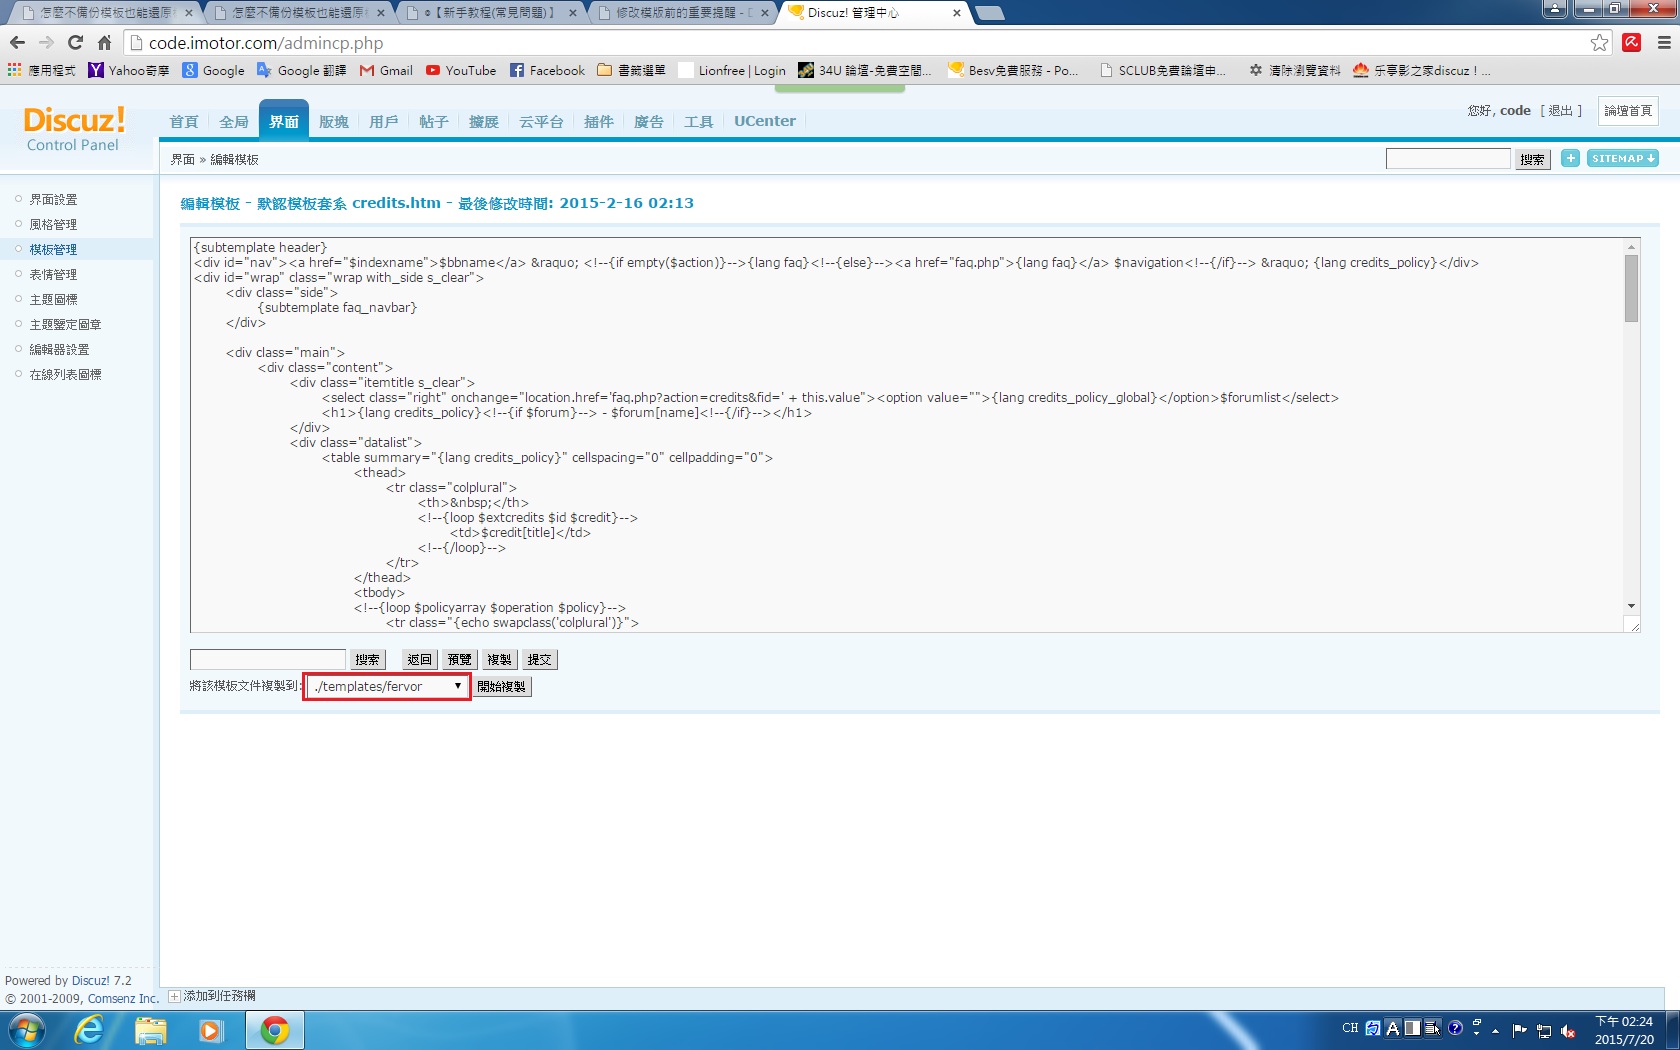Click the 搜索 button below the editor
The width and height of the screenshot is (1680, 1050).
[x=367, y=659]
